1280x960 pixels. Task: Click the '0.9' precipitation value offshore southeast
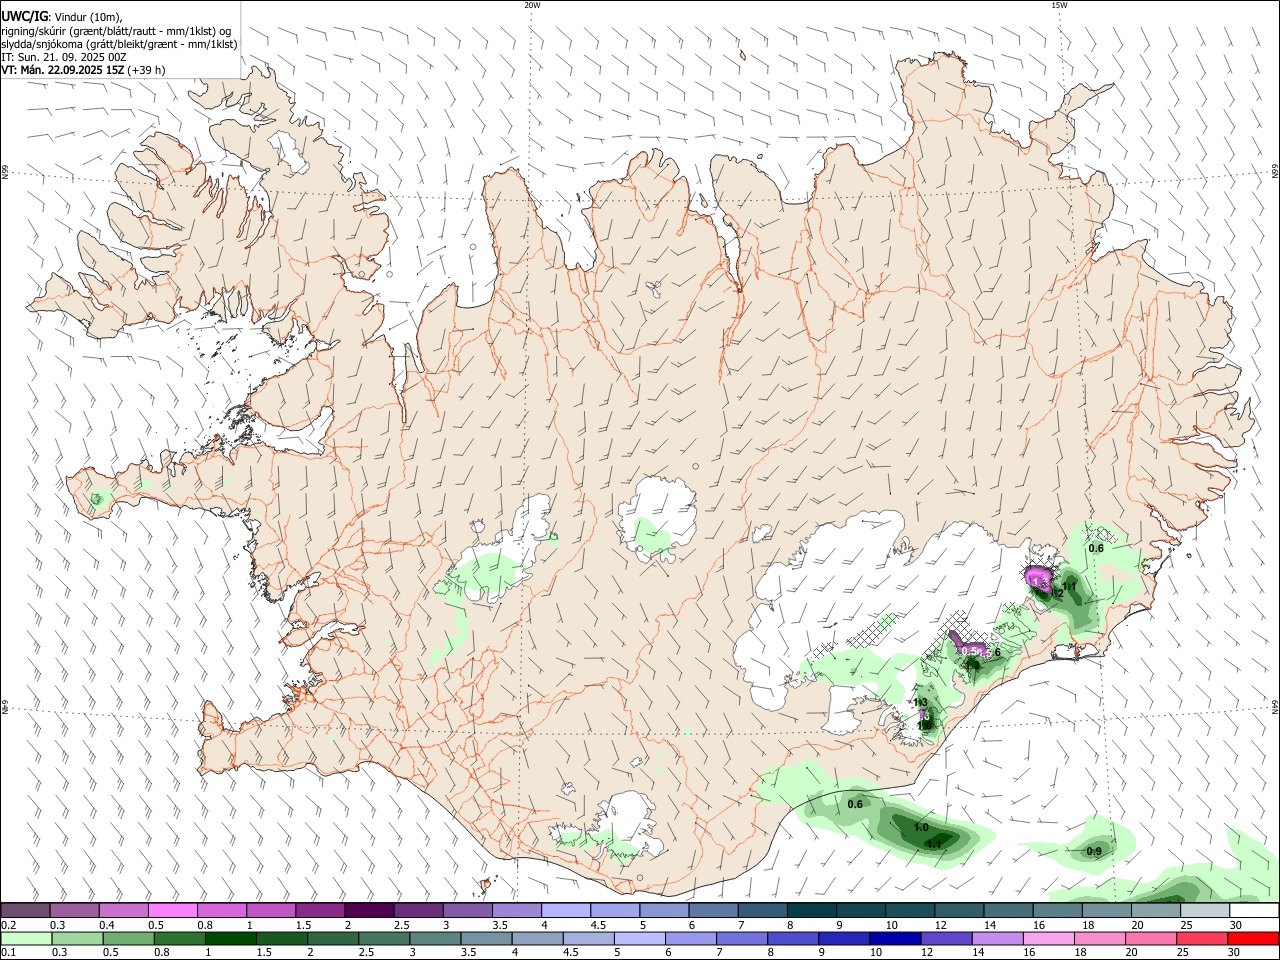pyautogui.click(x=1094, y=852)
